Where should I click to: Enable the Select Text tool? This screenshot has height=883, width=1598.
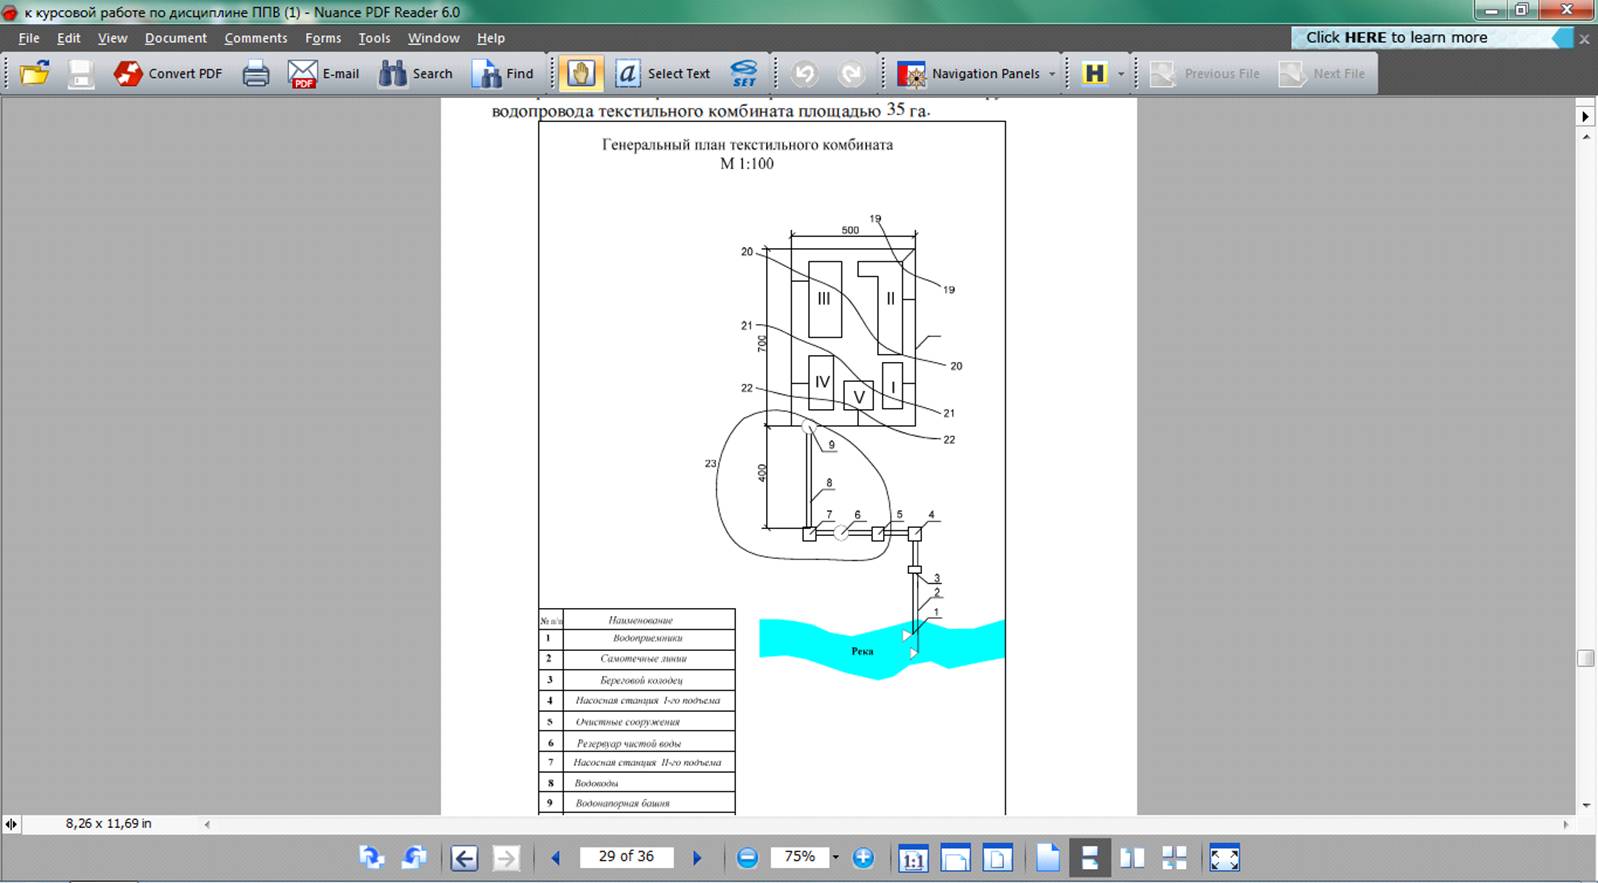pyautogui.click(x=663, y=73)
